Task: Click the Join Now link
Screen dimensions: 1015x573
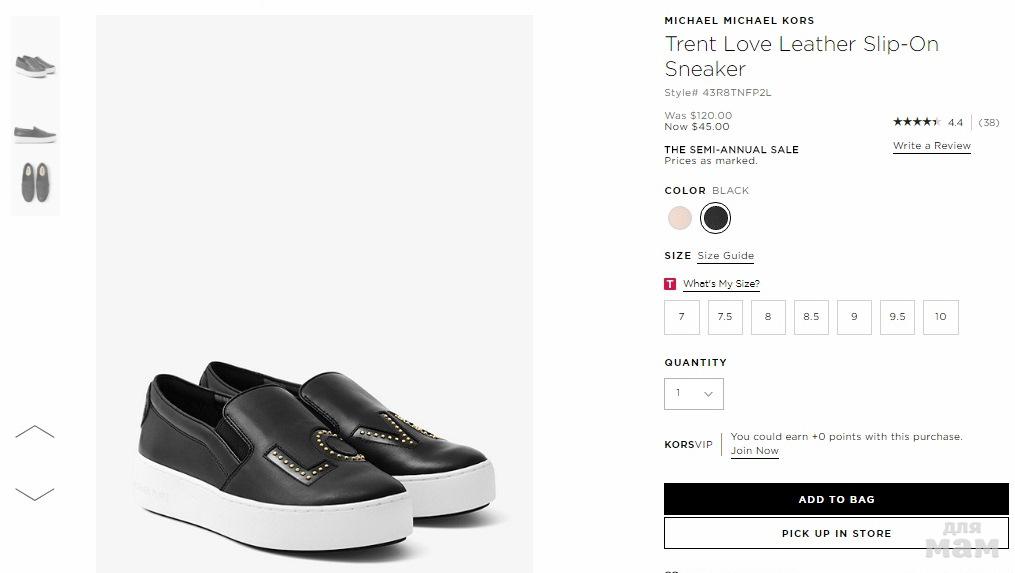Action: [754, 451]
